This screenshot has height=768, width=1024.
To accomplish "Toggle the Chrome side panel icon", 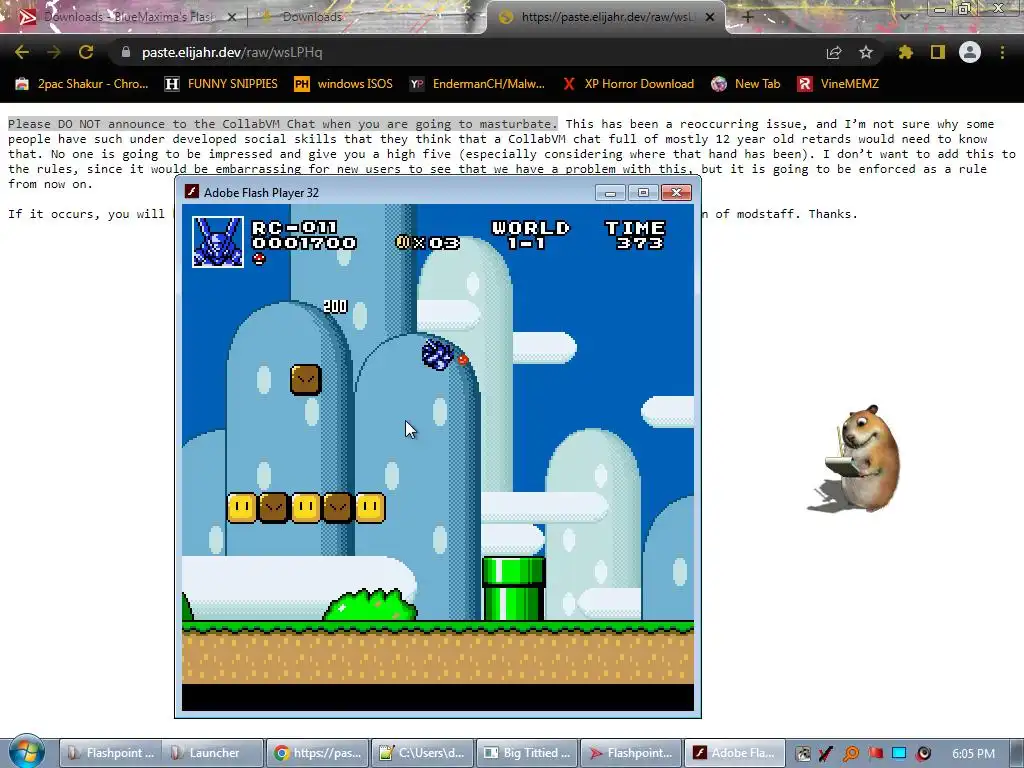I will pyautogui.click(x=938, y=52).
